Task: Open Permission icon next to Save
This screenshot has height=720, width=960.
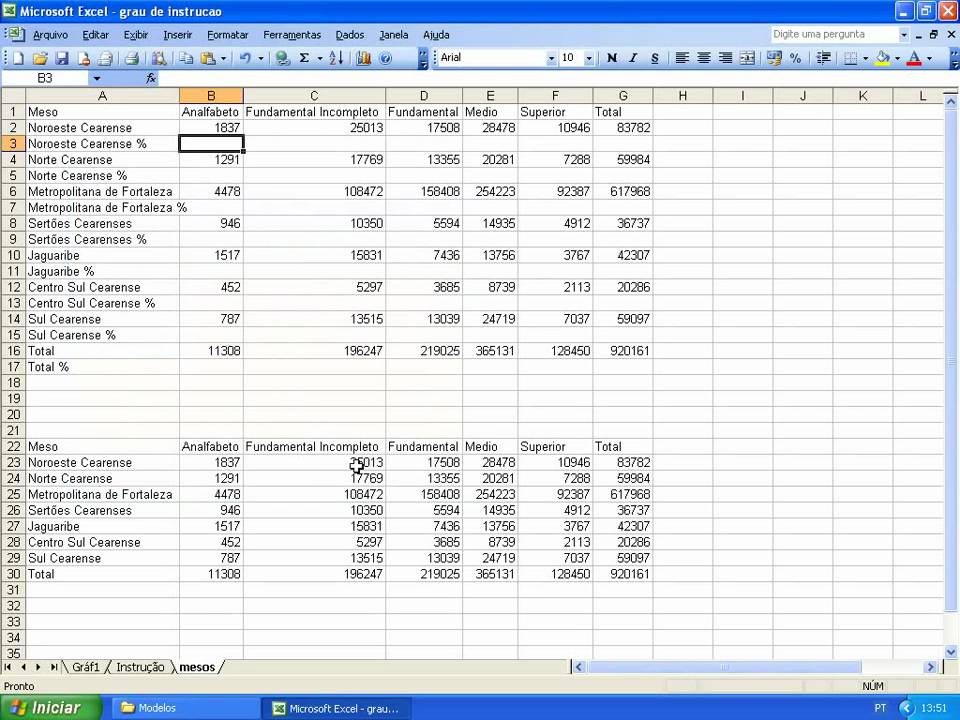Action: click(x=84, y=58)
